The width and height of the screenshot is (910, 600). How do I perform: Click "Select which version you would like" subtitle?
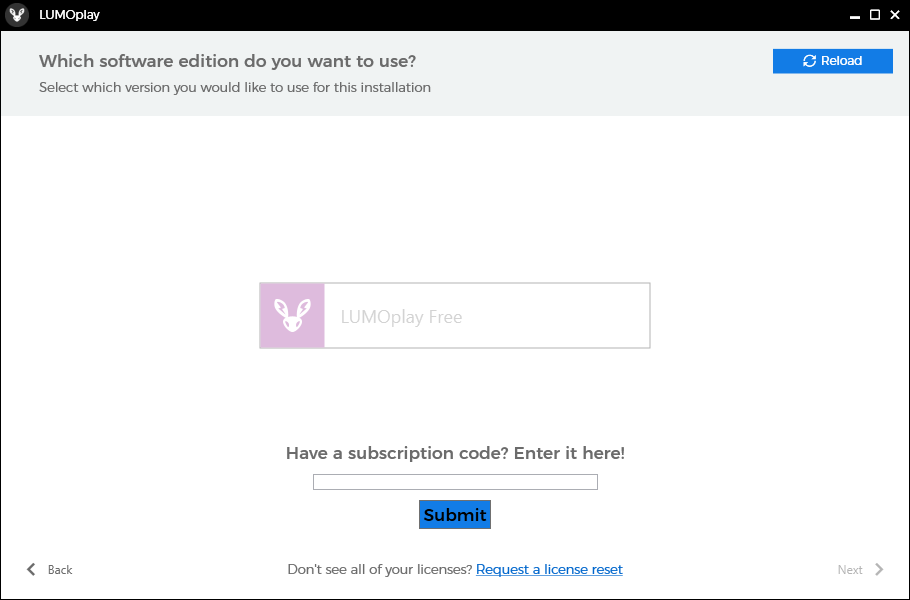[x=234, y=88]
